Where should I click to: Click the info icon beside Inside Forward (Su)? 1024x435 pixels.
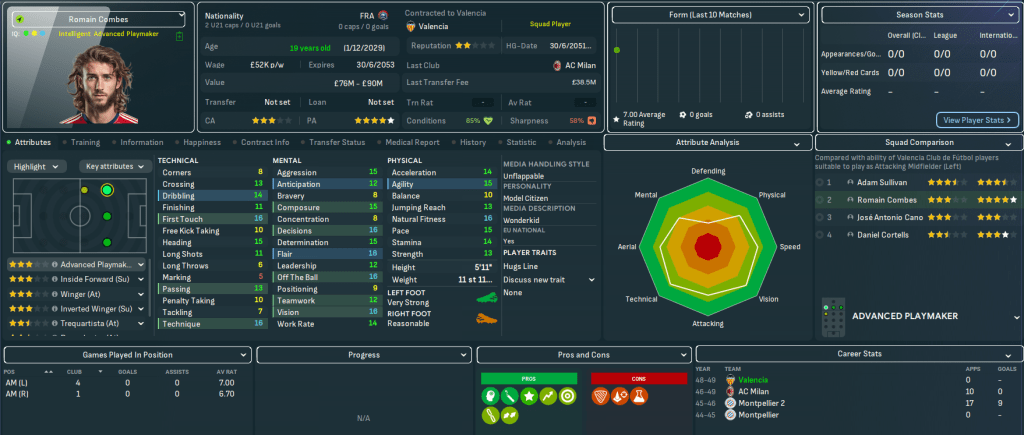pos(53,279)
